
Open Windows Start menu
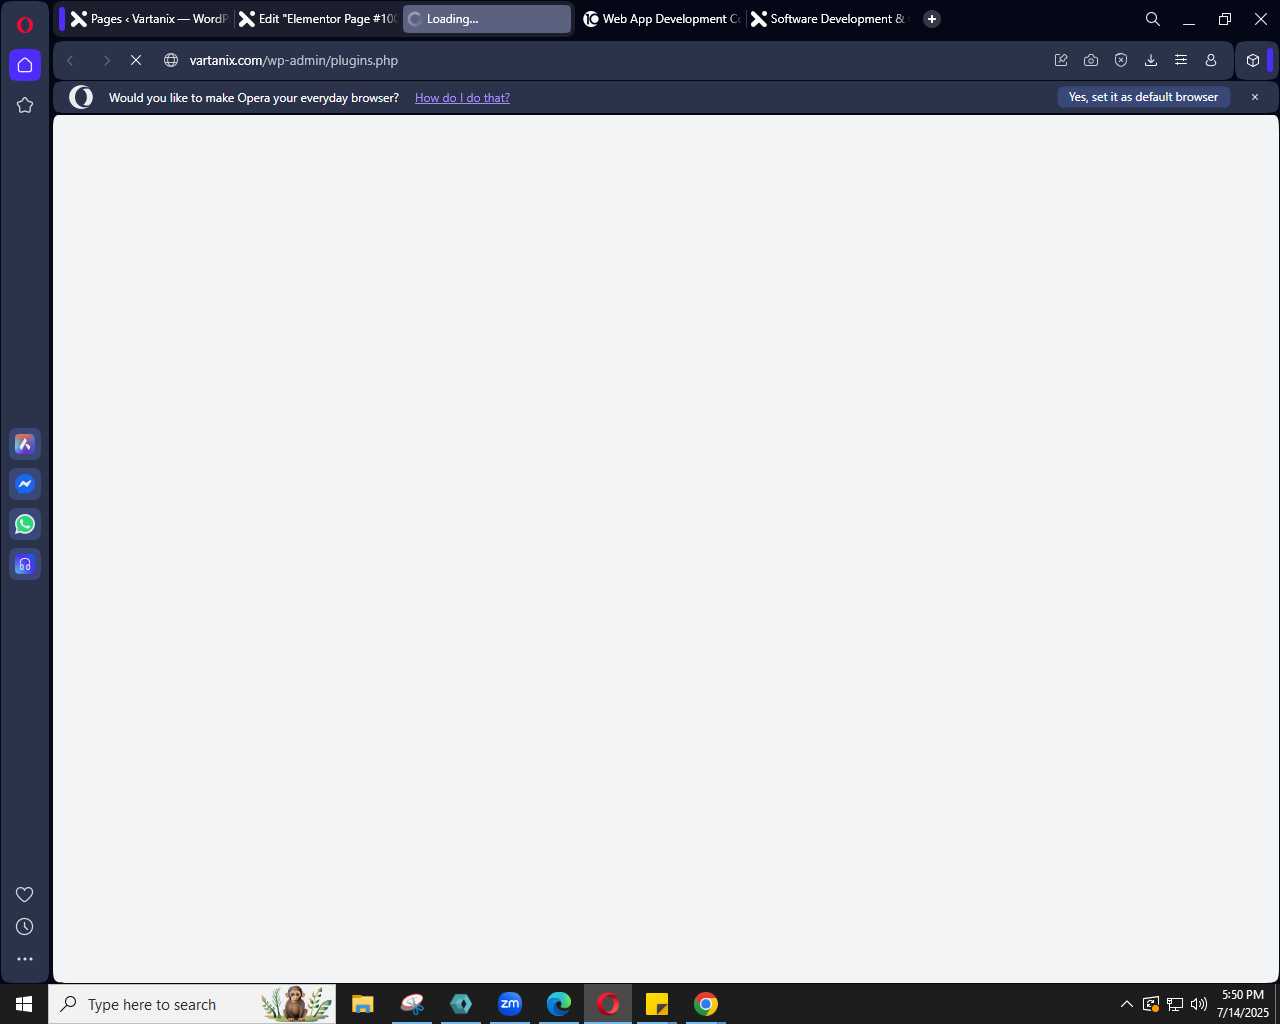click(x=24, y=1004)
